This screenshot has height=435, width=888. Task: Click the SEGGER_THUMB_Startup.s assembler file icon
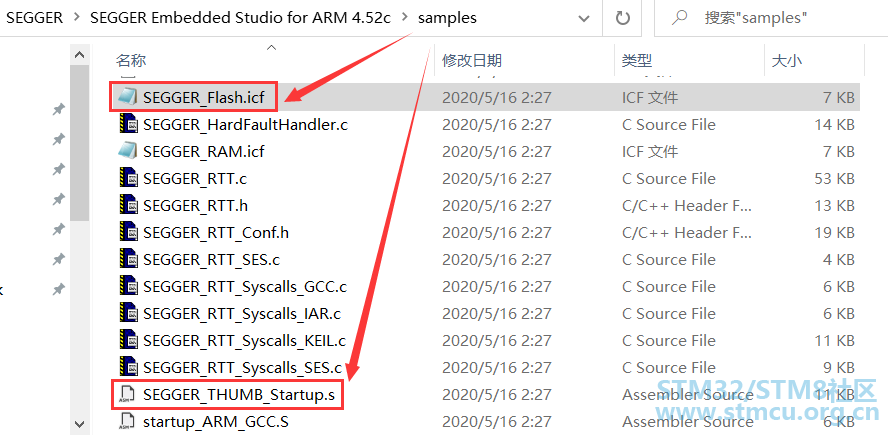[127, 395]
